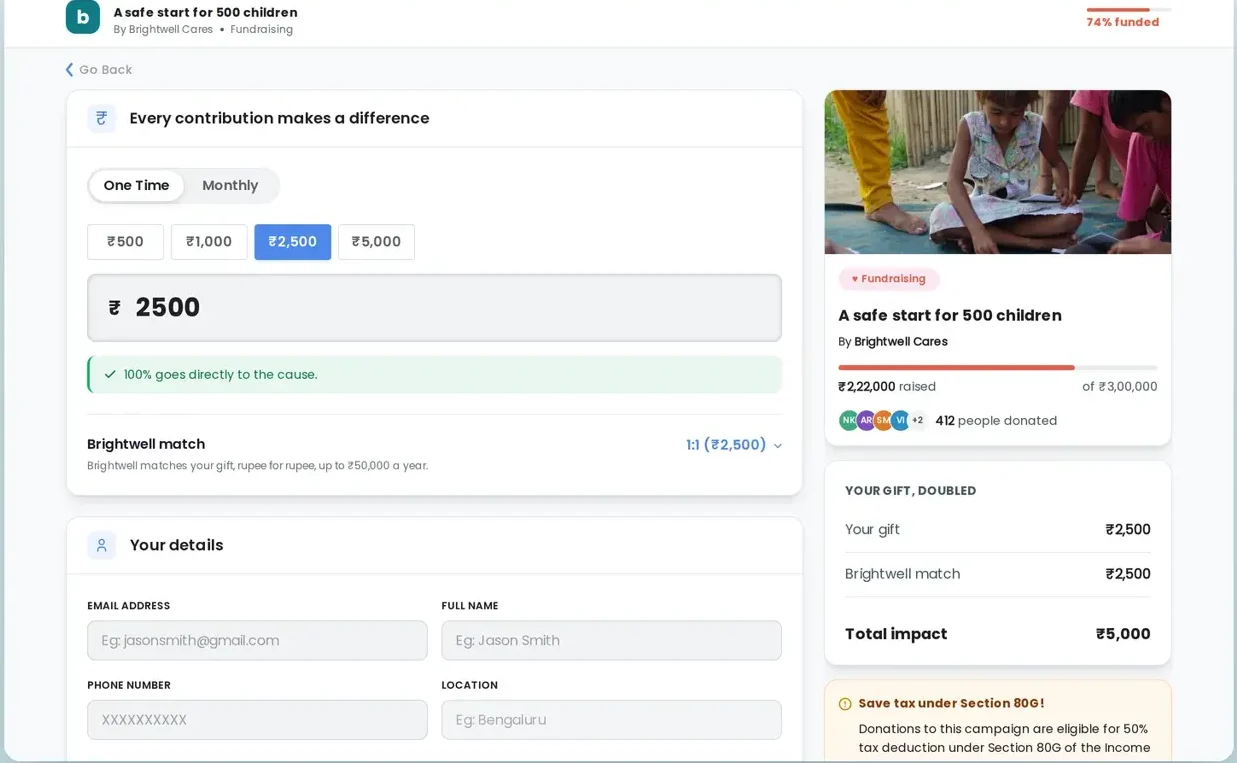Click the SM donor avatar
Viewport: 1237px width, 763px height.
[x=883, y=421]
